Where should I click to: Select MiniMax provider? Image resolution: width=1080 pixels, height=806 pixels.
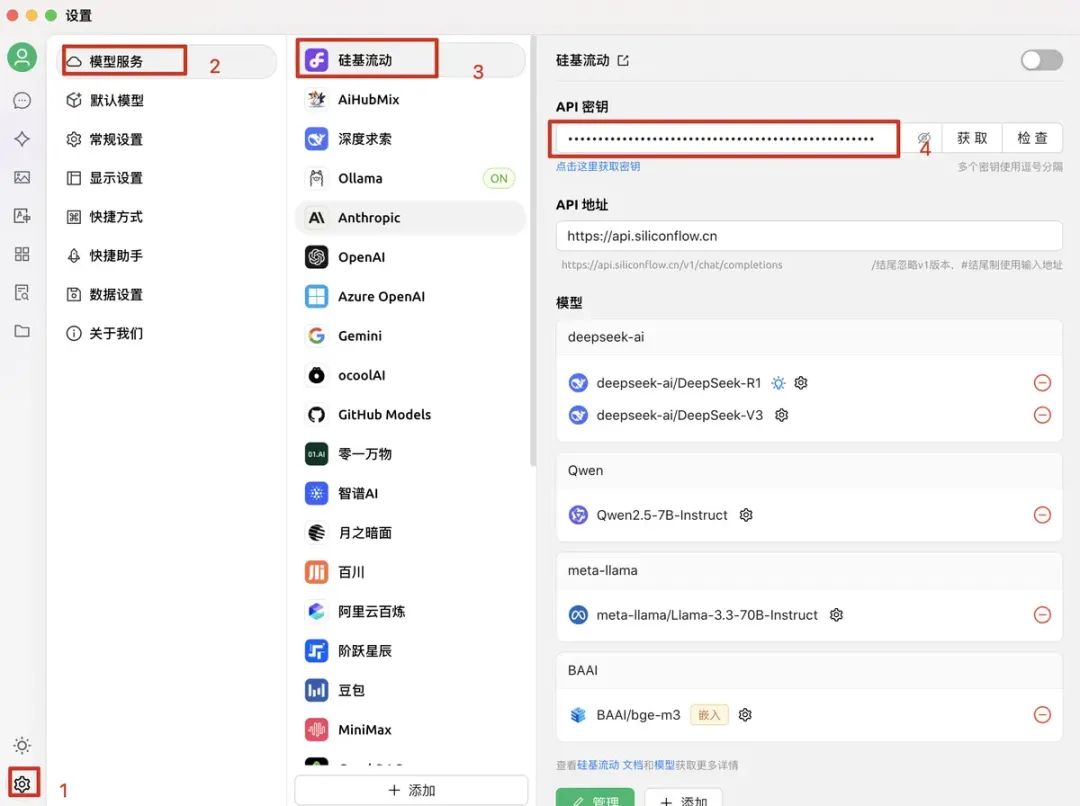[x=411, y=730]
